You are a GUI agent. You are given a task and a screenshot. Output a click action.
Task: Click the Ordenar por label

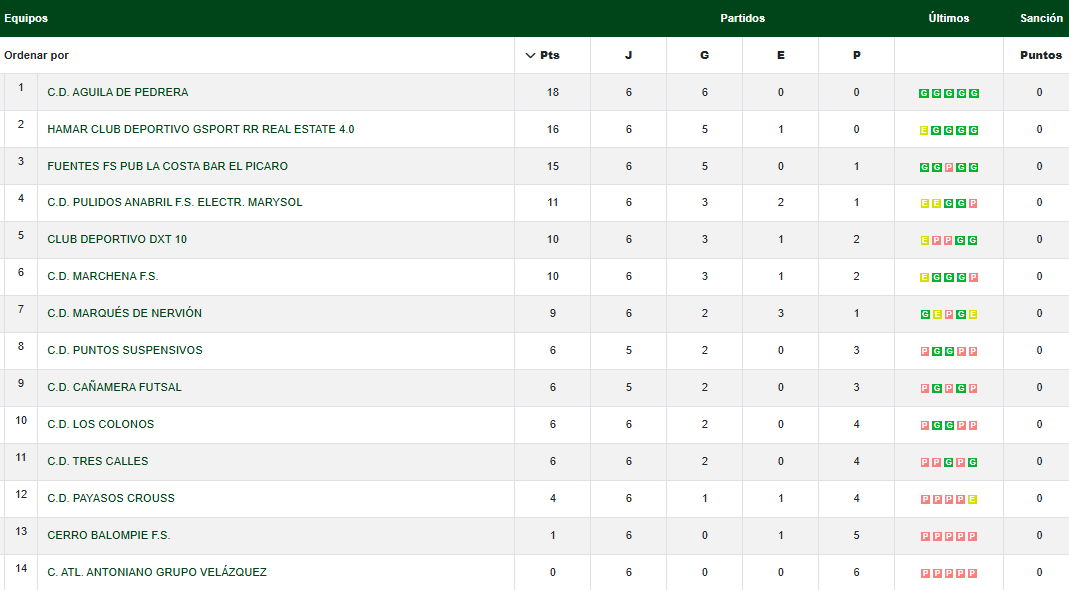pyautogui.click(x=37, y=56)
